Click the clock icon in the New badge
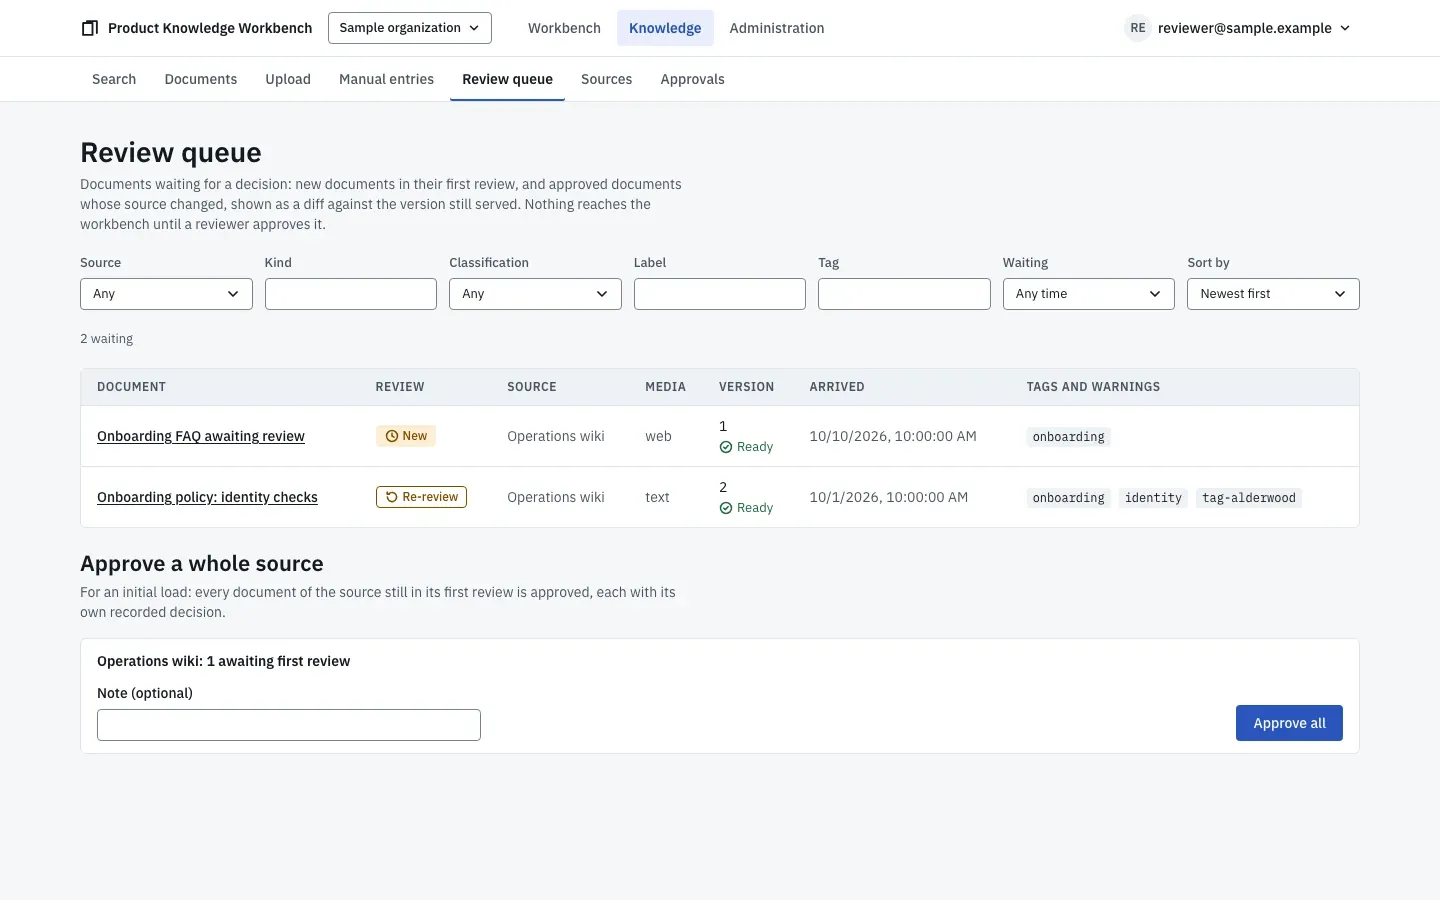 (392, 436)
